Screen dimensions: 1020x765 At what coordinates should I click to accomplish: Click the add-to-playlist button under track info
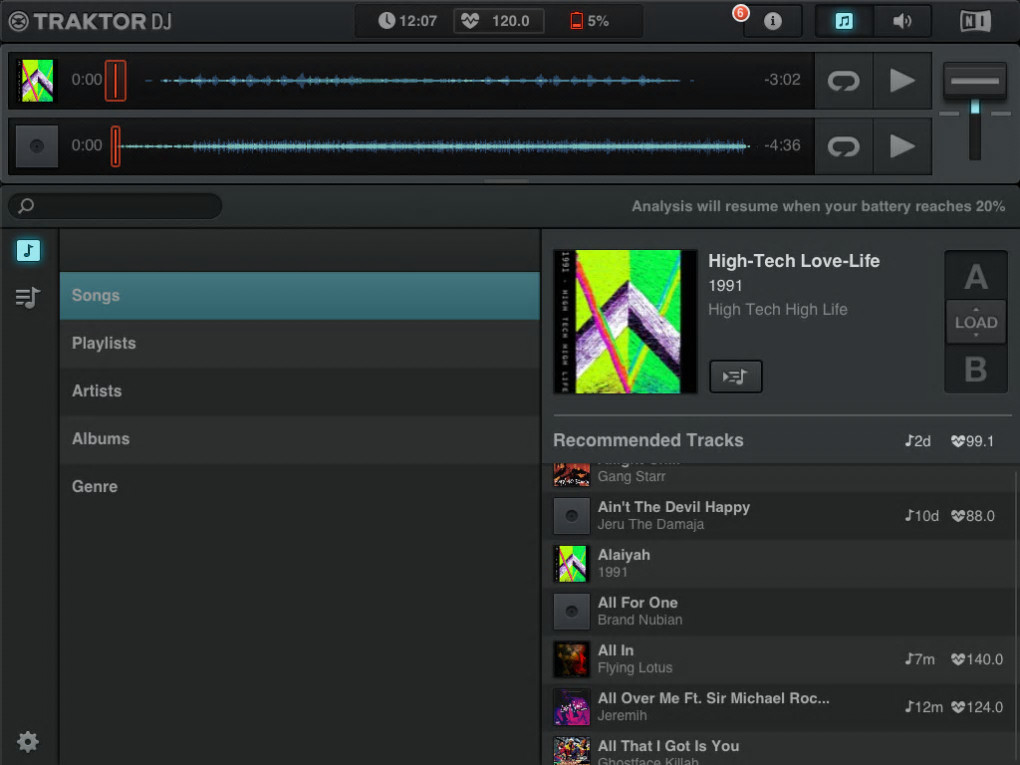point(736,376)
